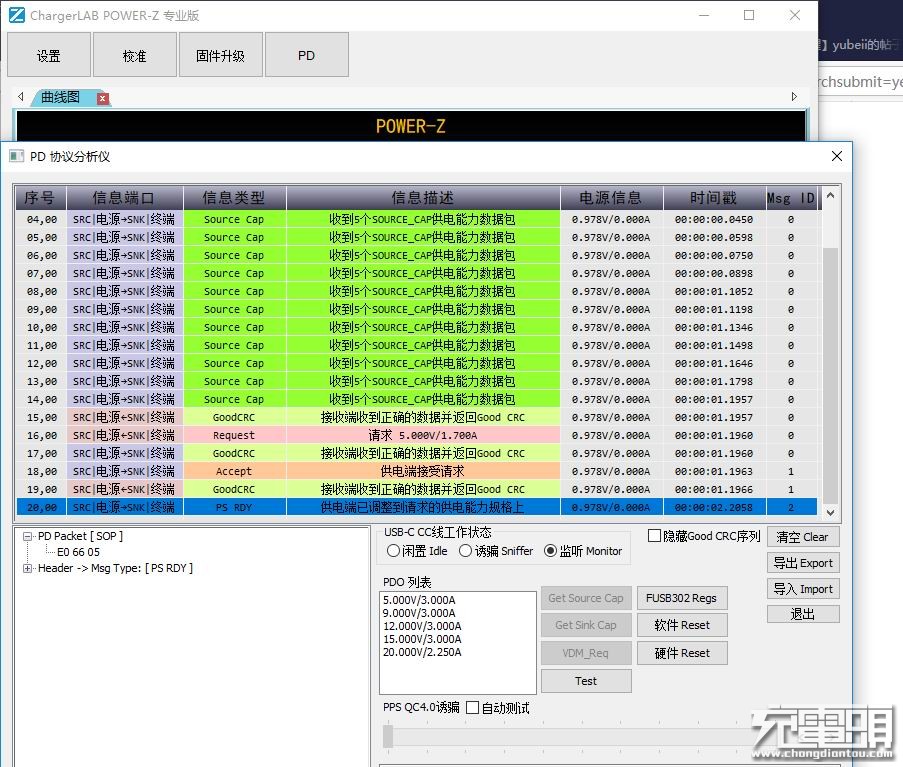Click the 序号 column header
The image size is (903, 767).
tap(41, 198)
